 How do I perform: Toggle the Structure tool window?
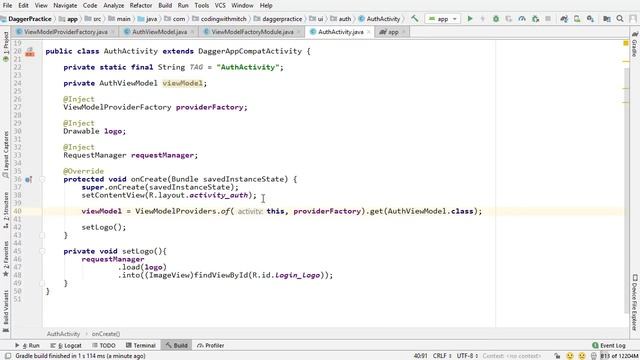[6, 209]
